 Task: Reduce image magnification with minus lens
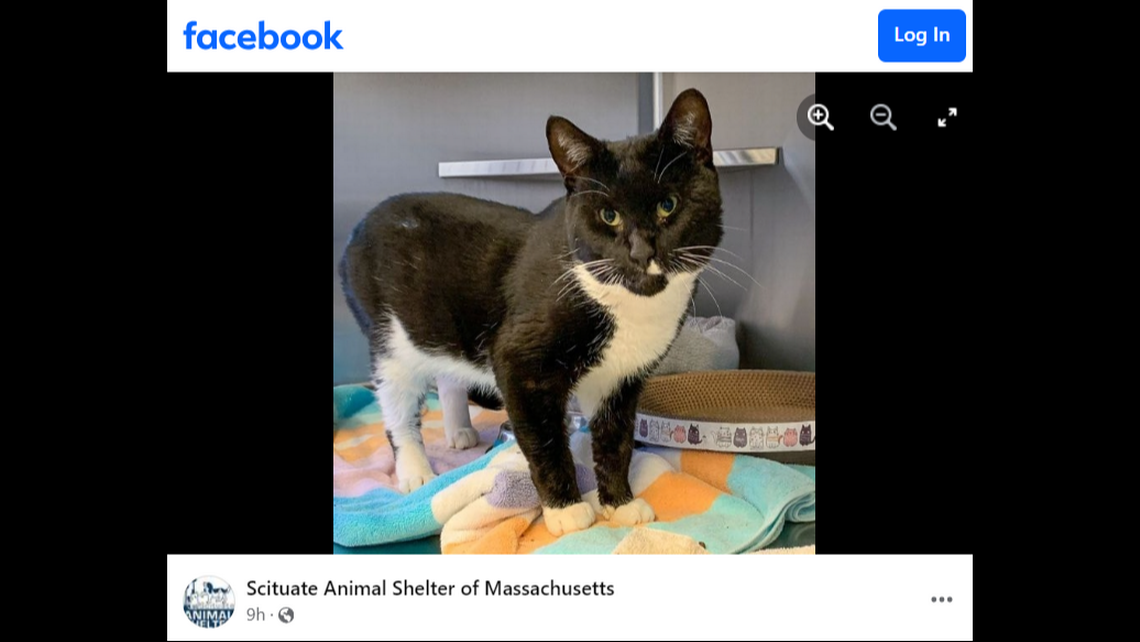tap(883, 117)
